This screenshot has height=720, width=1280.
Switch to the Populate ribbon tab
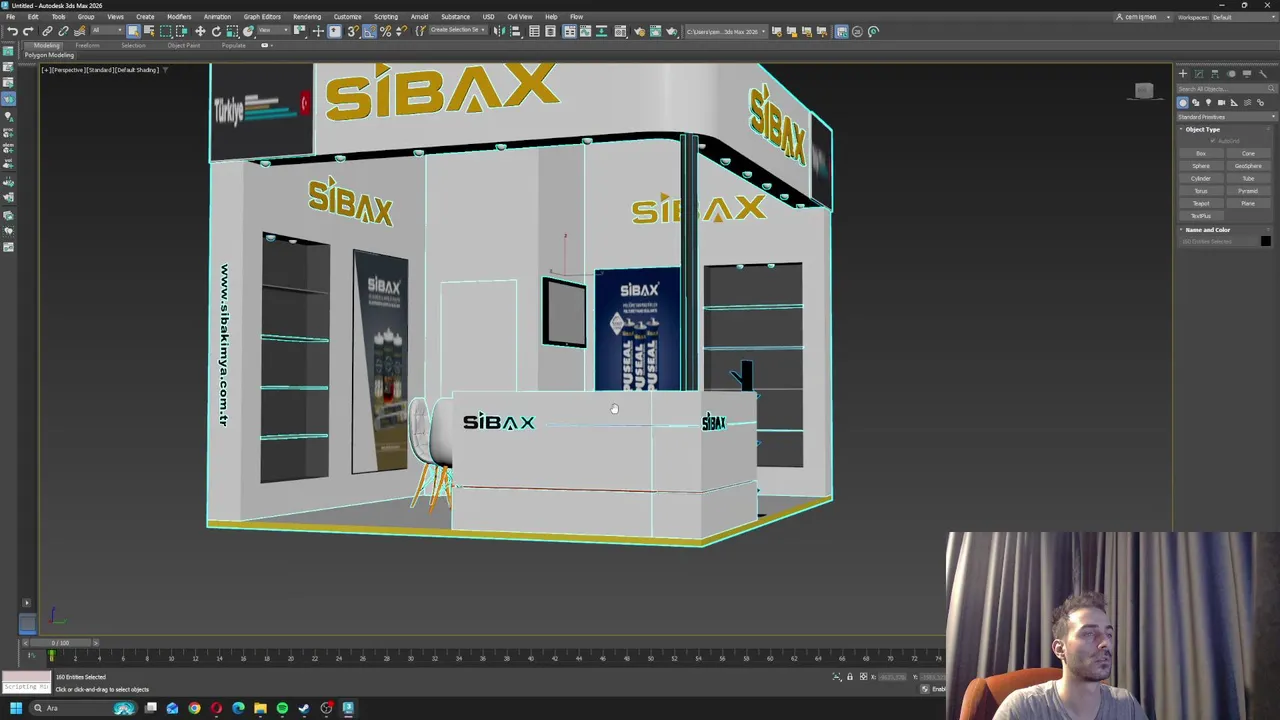coord(234,45)
